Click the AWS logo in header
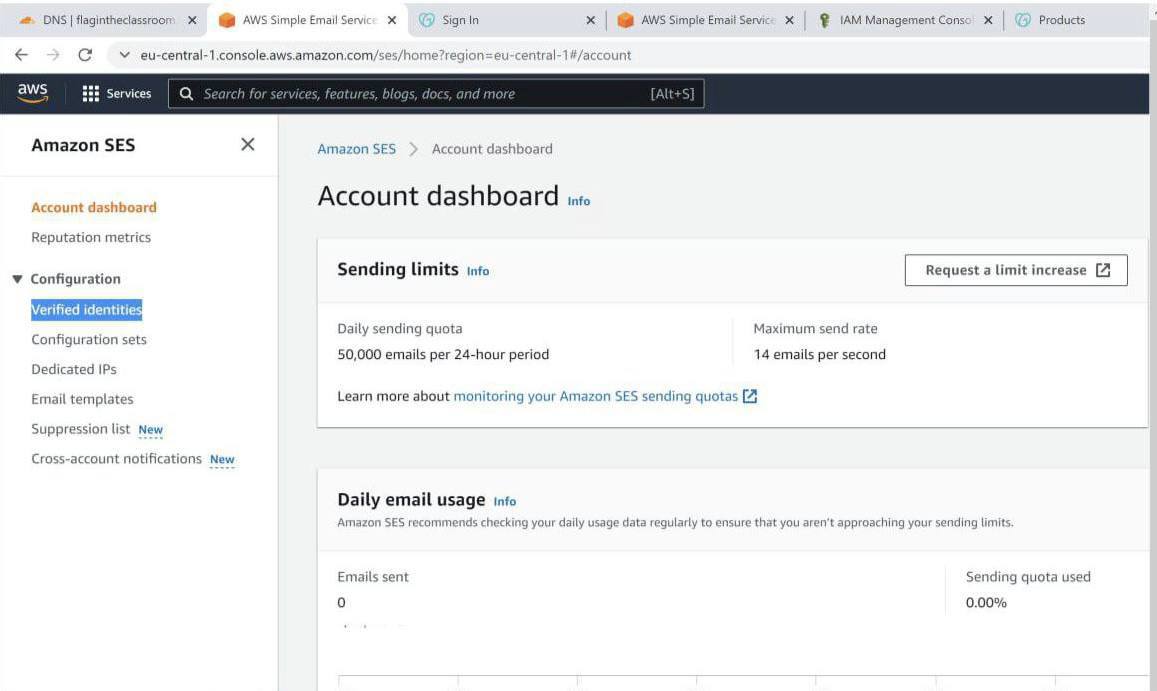 click(x=32, y=93)
